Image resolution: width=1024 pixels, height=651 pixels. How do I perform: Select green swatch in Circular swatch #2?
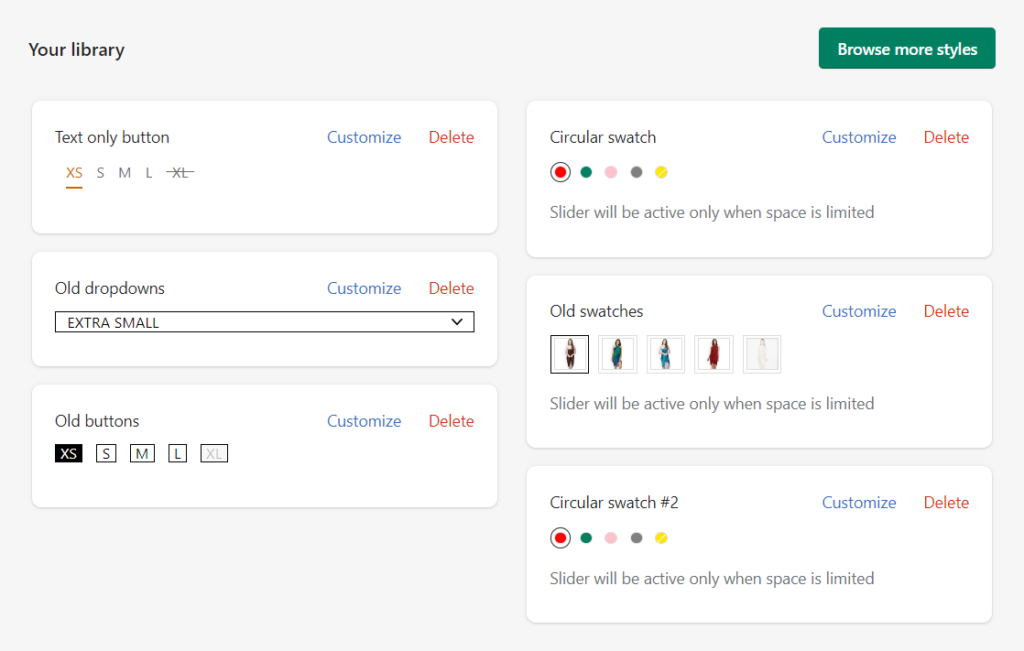click(x=586, y=538)
